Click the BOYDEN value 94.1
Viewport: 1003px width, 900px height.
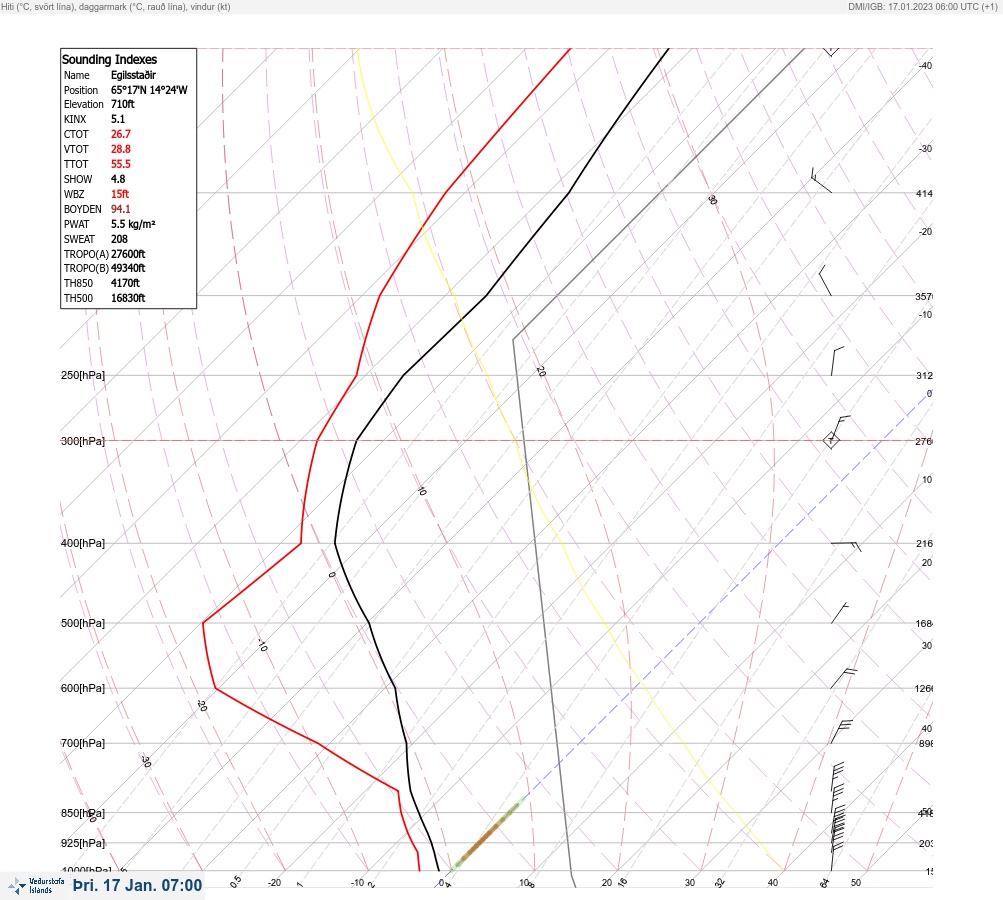[120, 209]
